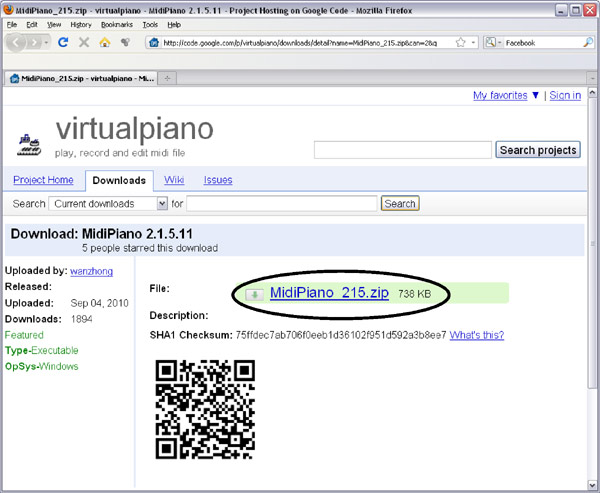Open the Wiki tab
This screenshot has height=493, width=600.
pyautogui.click(x=174, y=180)
